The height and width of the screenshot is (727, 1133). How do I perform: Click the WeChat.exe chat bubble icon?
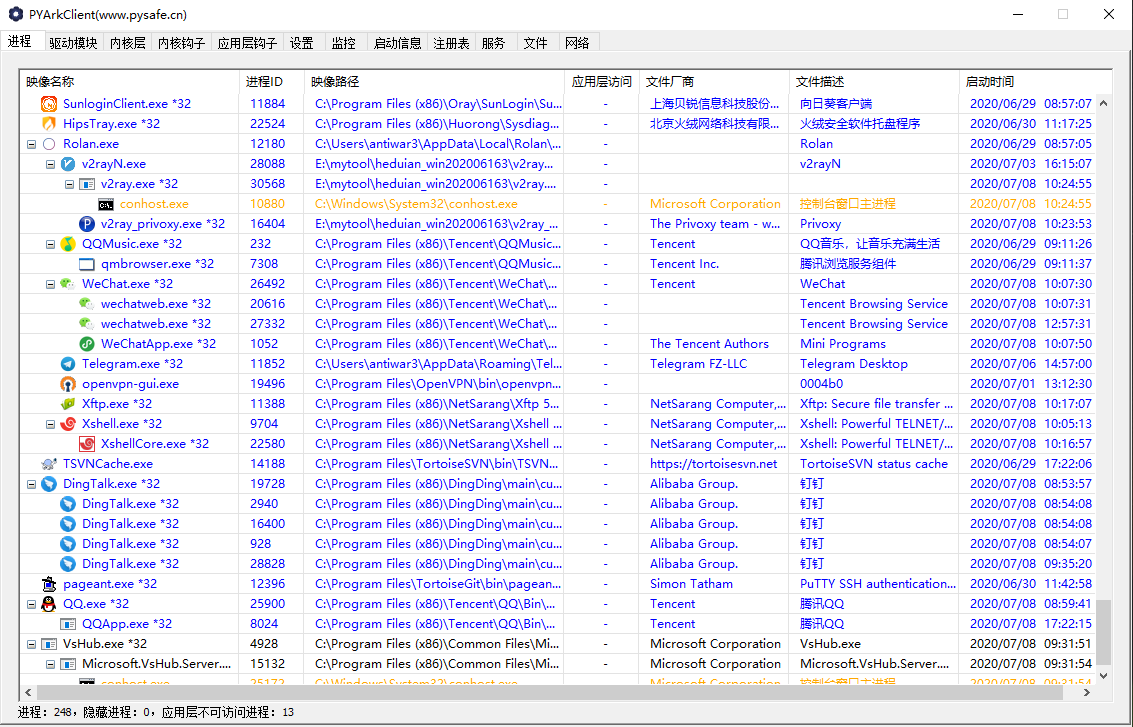(x=68, y=284)
